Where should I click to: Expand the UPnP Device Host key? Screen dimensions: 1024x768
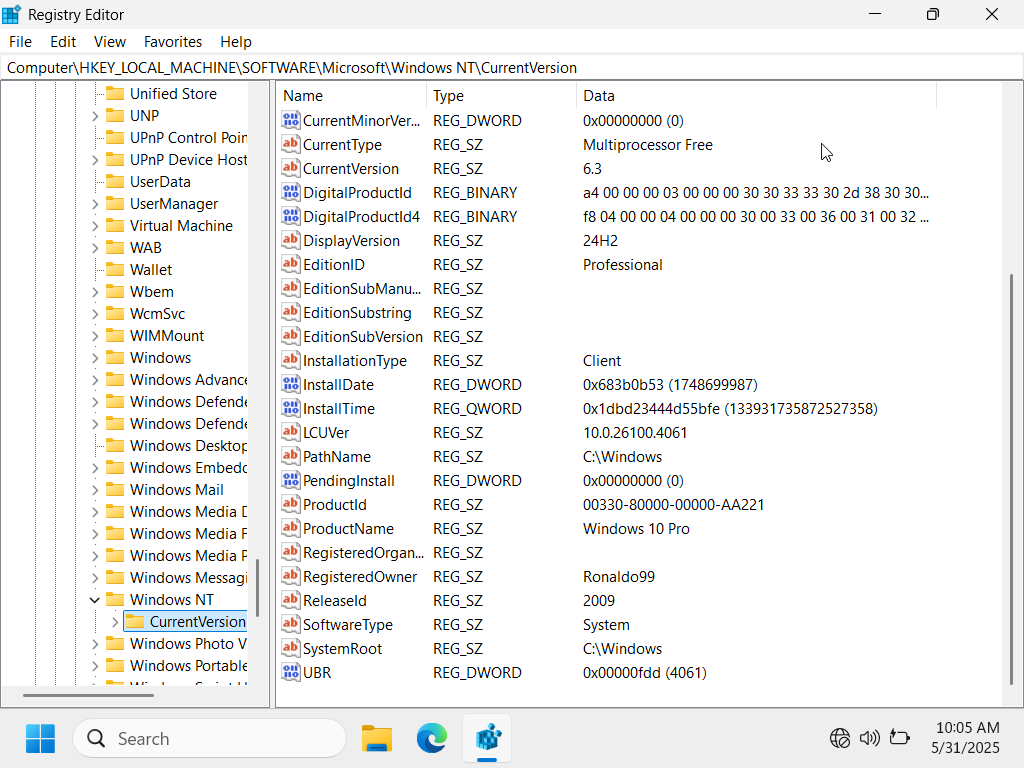point(95,160)
